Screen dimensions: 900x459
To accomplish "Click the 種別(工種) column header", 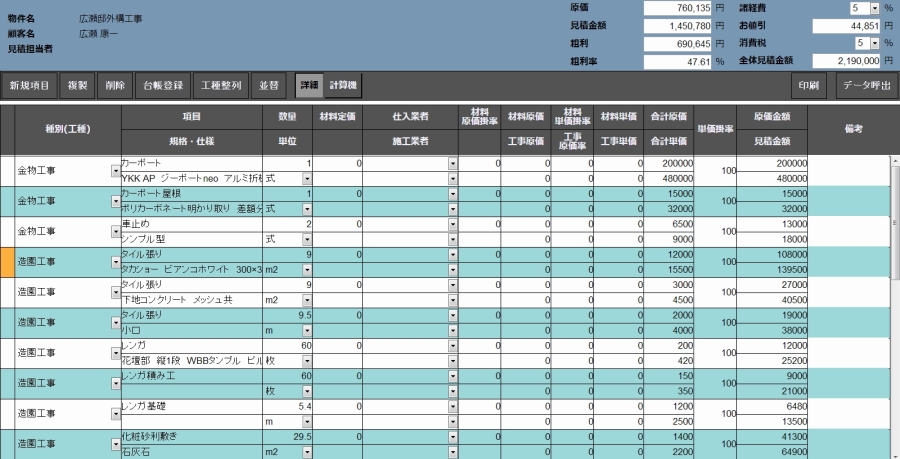I will coord(68,130).
